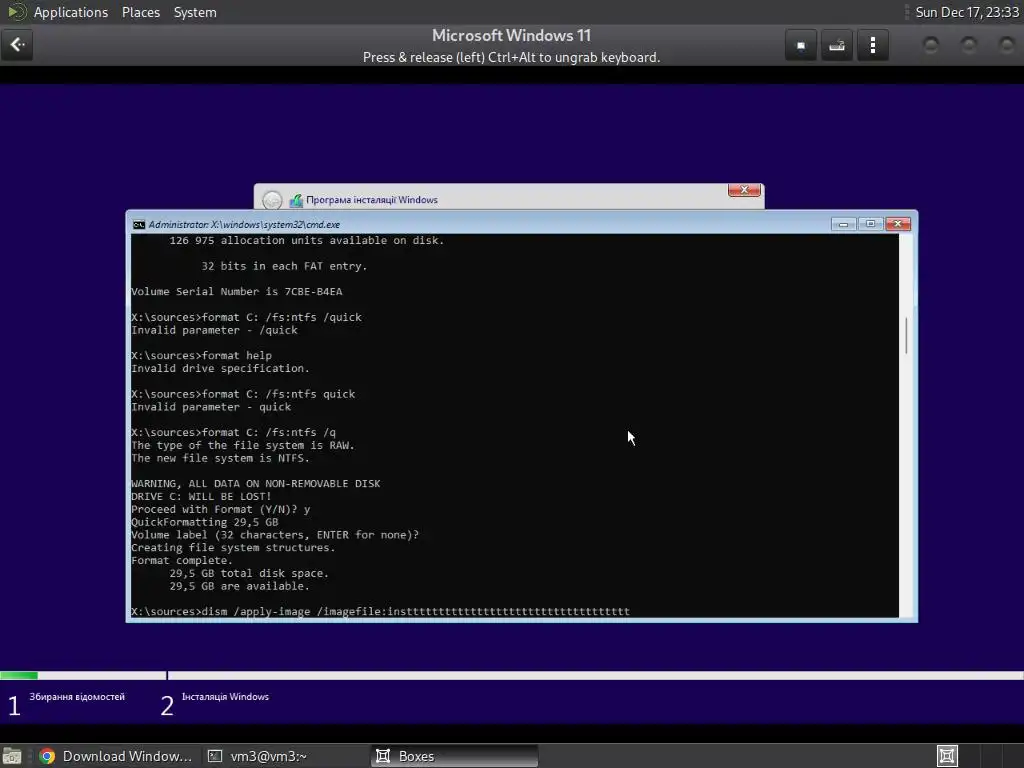Click the dism /apply-image command line
Viewport: 1024px width, 768px height.
(380, 611)
